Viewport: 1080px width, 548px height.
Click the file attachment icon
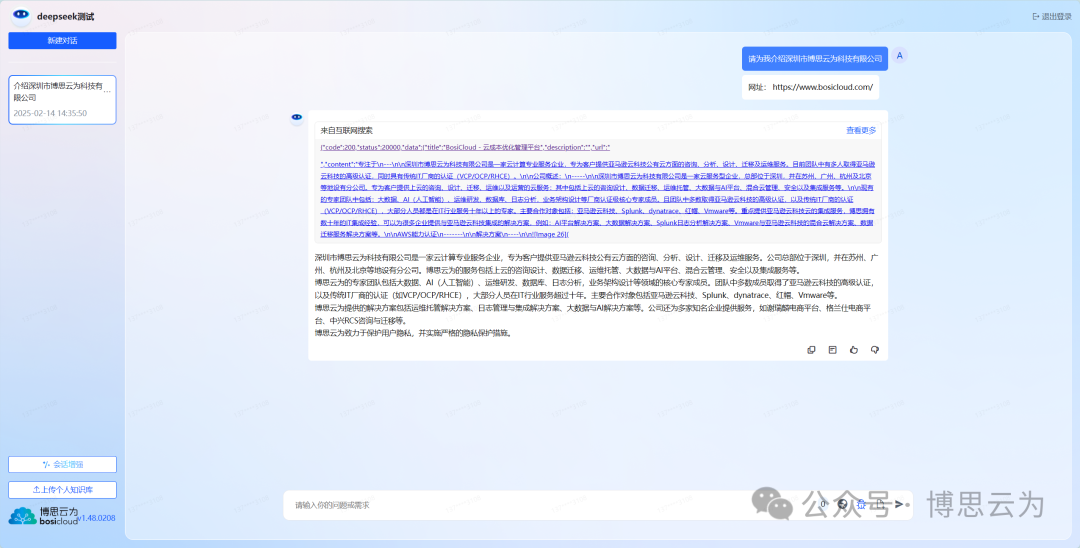[x=881, y=505]
